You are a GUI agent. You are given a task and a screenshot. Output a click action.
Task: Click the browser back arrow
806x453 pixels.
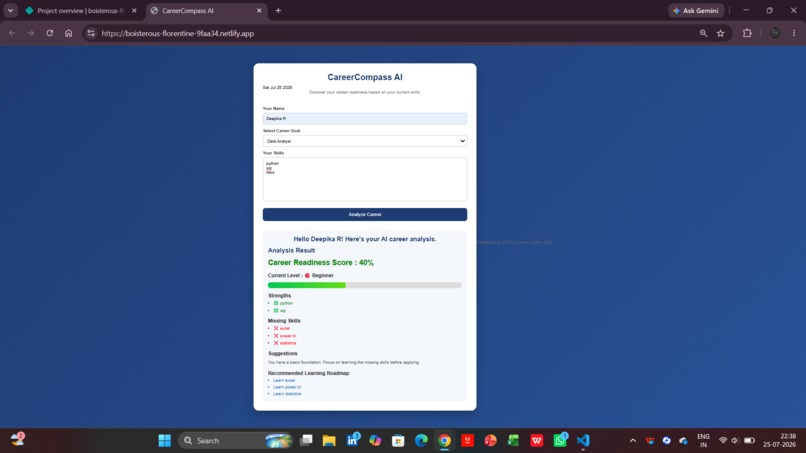(12, 33)
